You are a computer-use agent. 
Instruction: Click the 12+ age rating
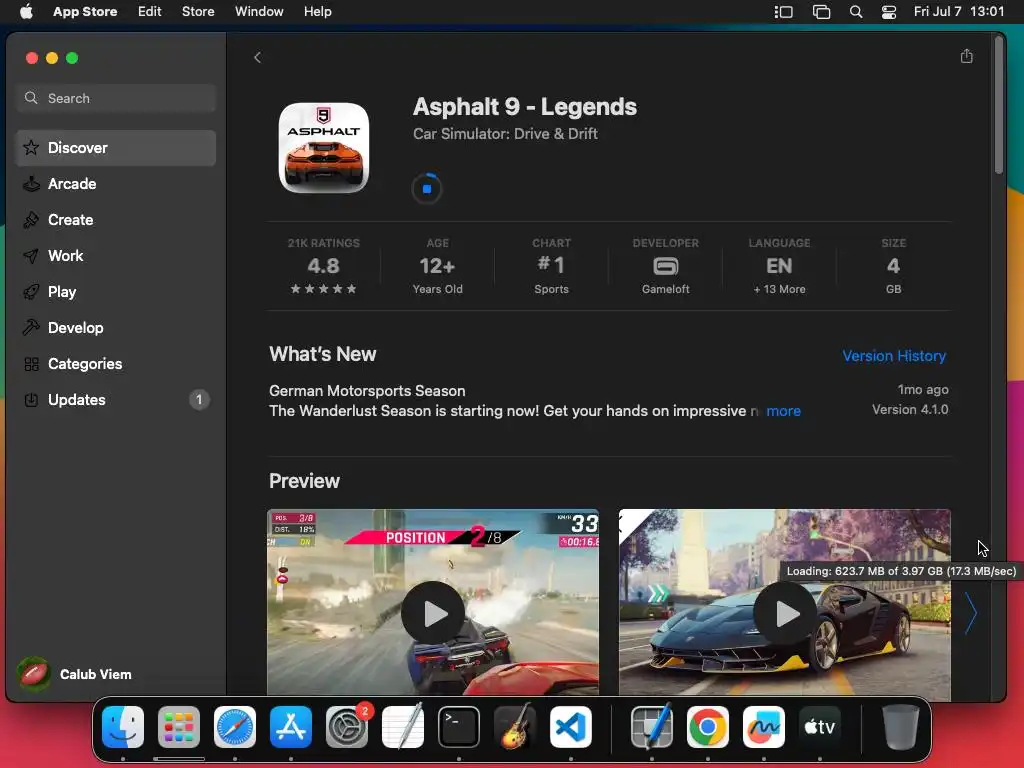pyautogui.click(x=438, y=266)
